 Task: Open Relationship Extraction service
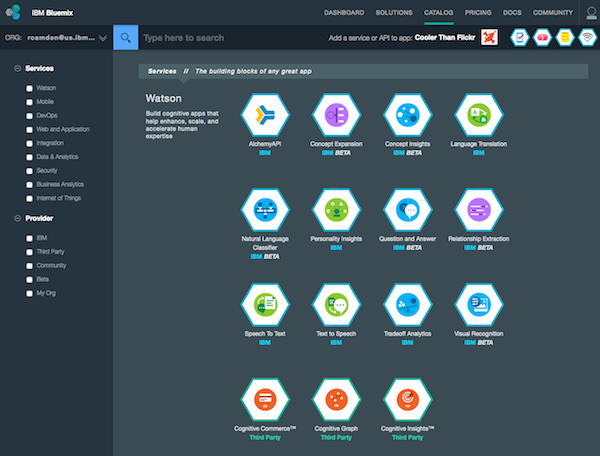(479, 210)
